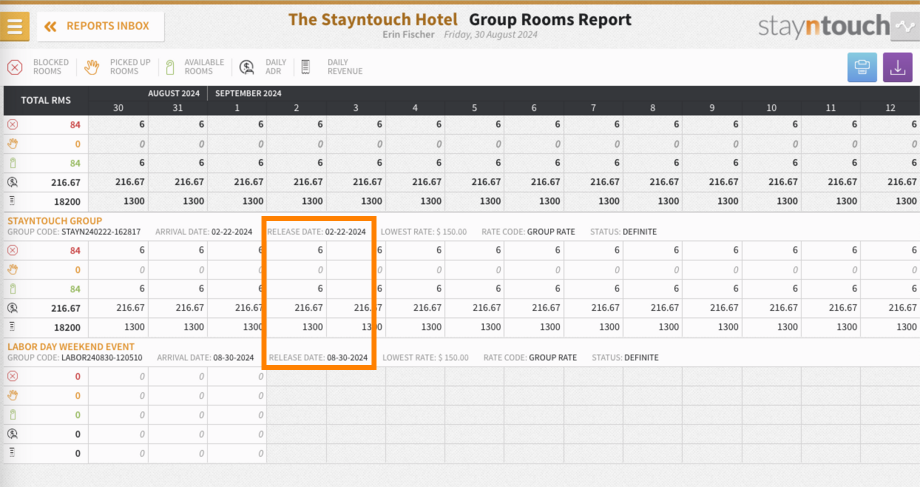920x487 pixels.
Task: Click report date Friday, 30 August 2024
Action: point(491,35)
